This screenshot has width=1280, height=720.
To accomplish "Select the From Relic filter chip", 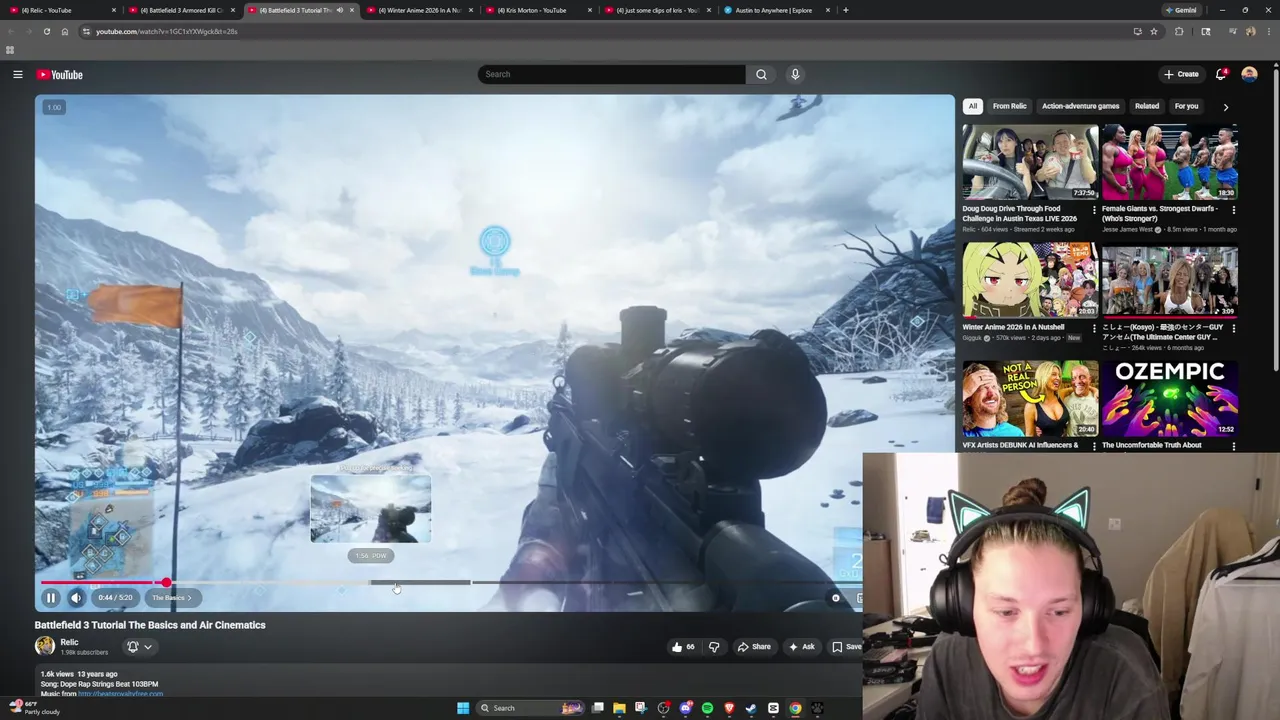I will pos(1009,106).
